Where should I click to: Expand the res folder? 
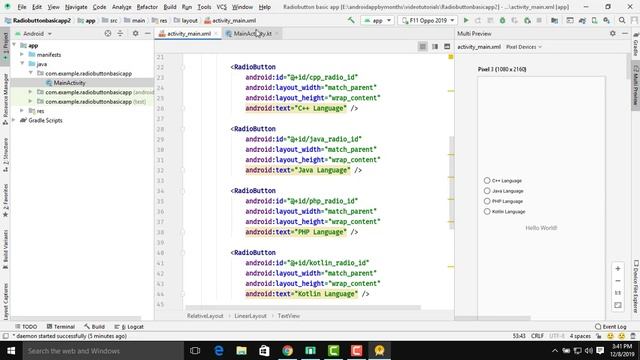pyautogui.click(x=22, y=111)
